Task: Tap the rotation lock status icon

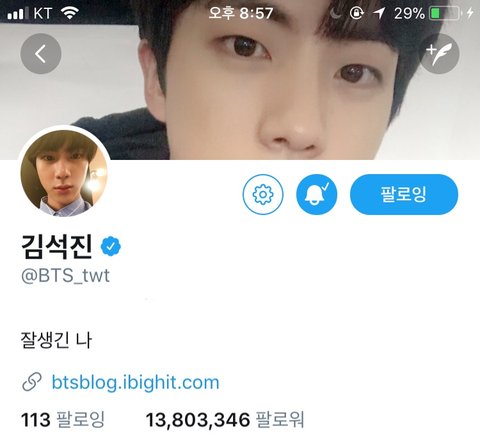Action: [356, 13]
